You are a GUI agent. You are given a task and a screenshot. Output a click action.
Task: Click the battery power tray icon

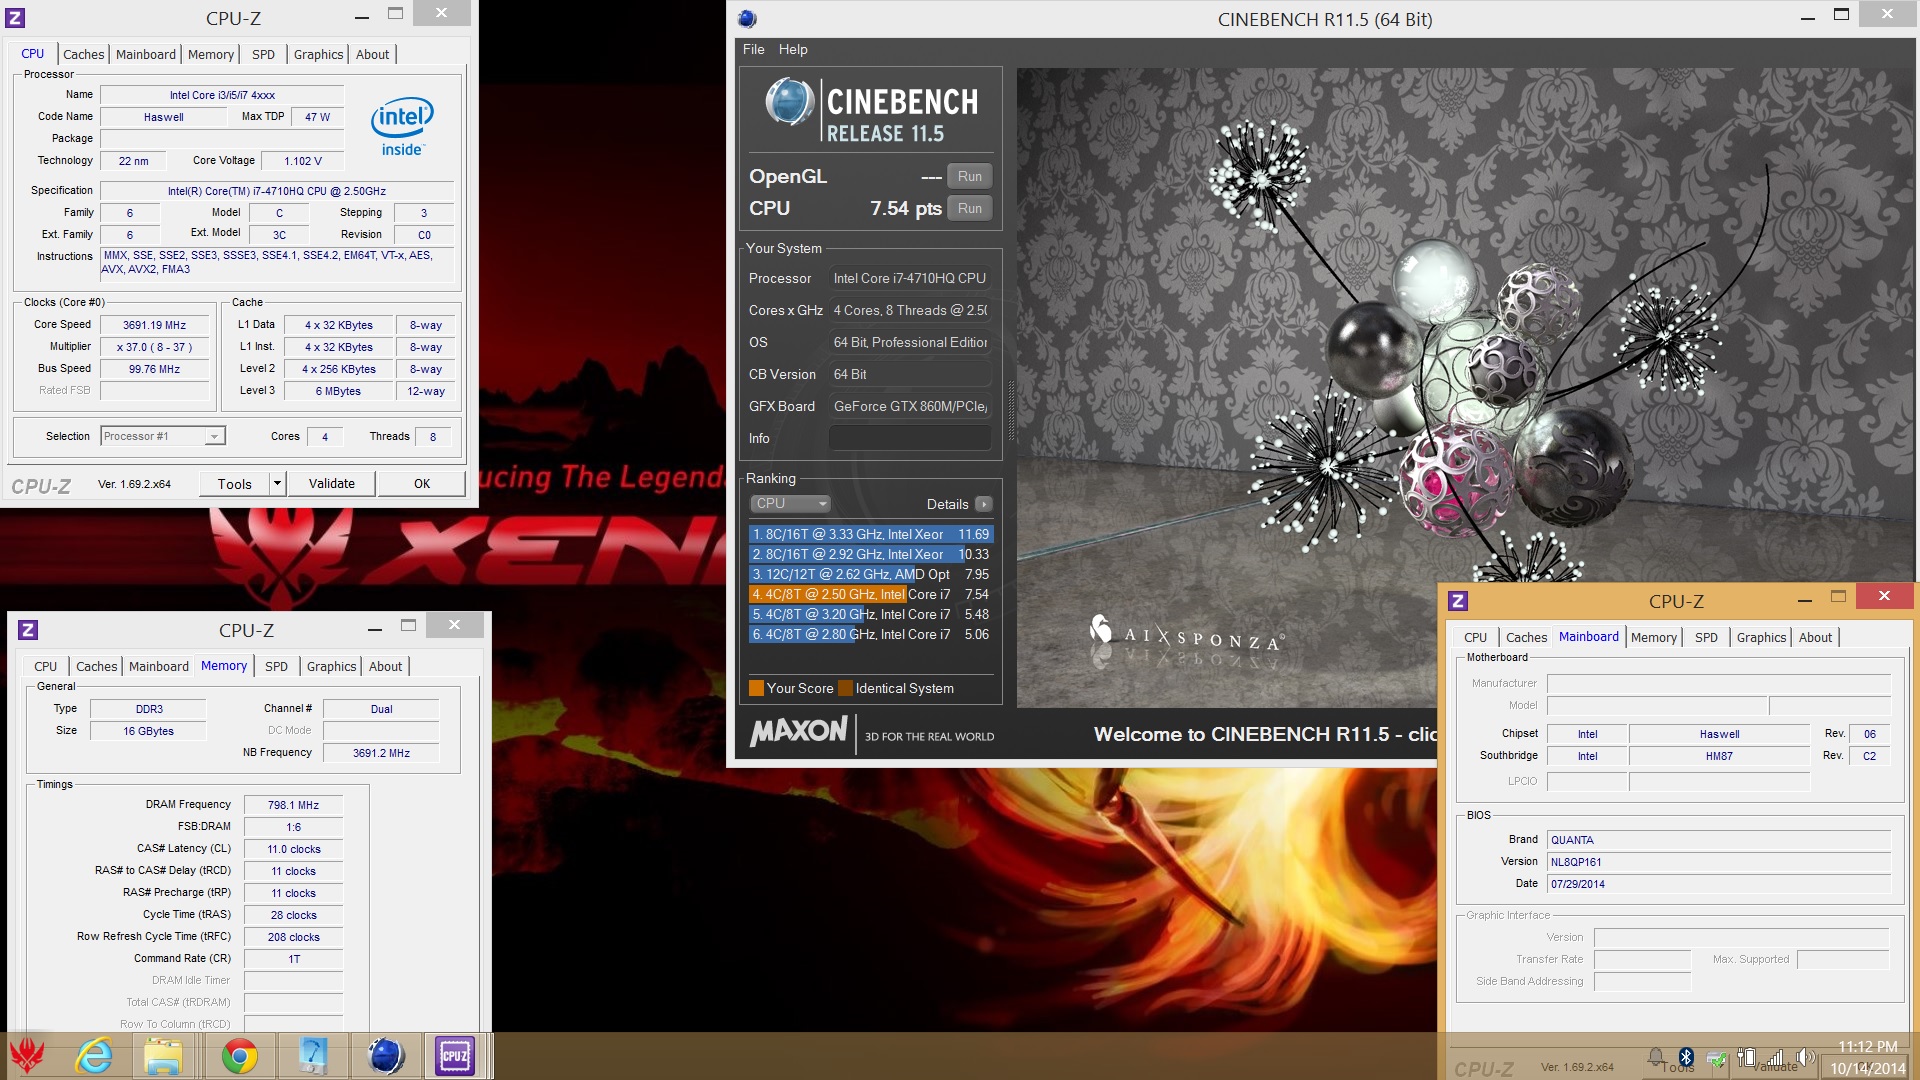coord(1747,1057)
